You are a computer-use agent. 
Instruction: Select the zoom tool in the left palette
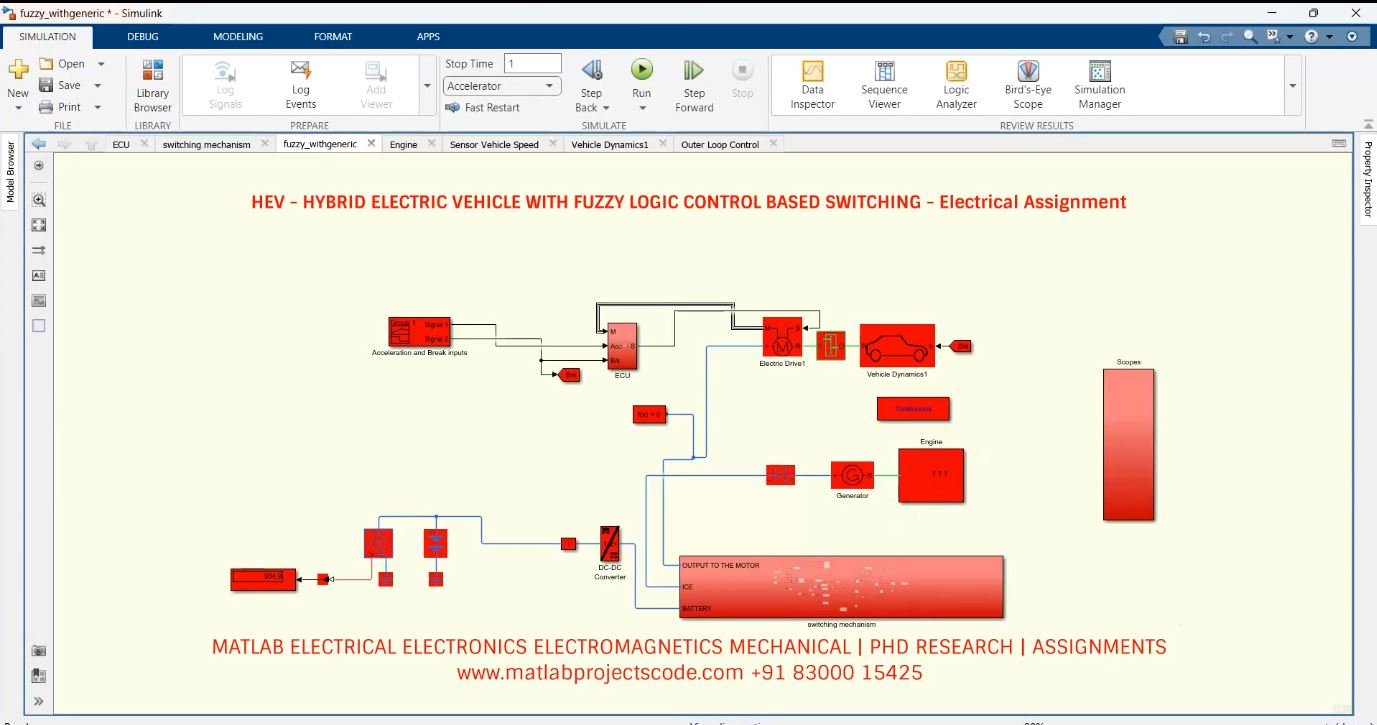pyautogui.click(x=37, y=199)
